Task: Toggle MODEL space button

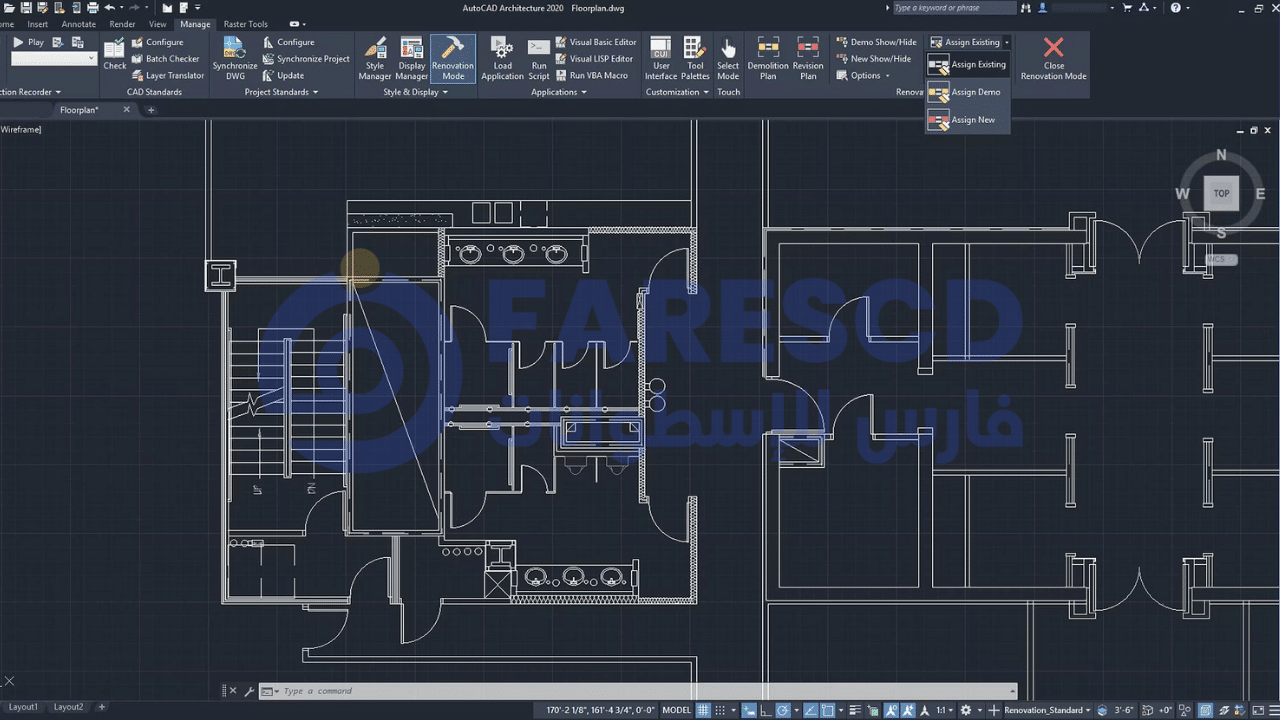Action: coord(677,710)
